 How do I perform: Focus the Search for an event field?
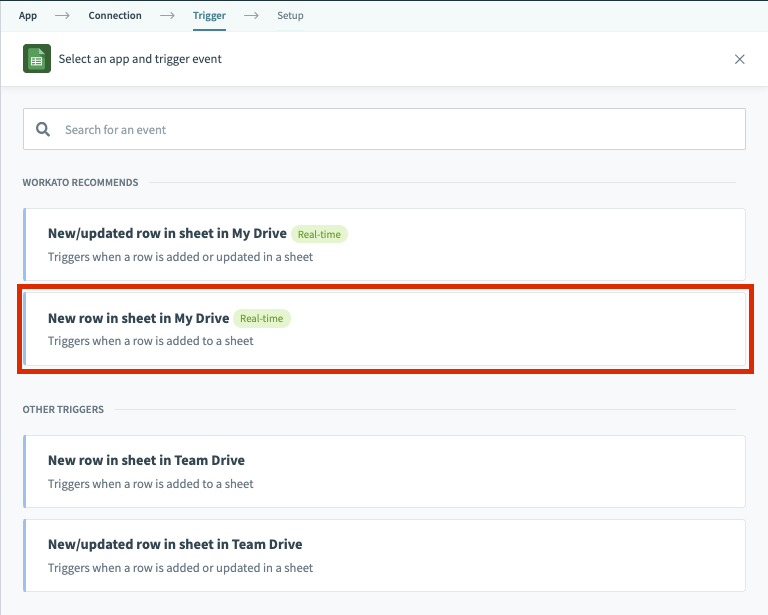400,129
